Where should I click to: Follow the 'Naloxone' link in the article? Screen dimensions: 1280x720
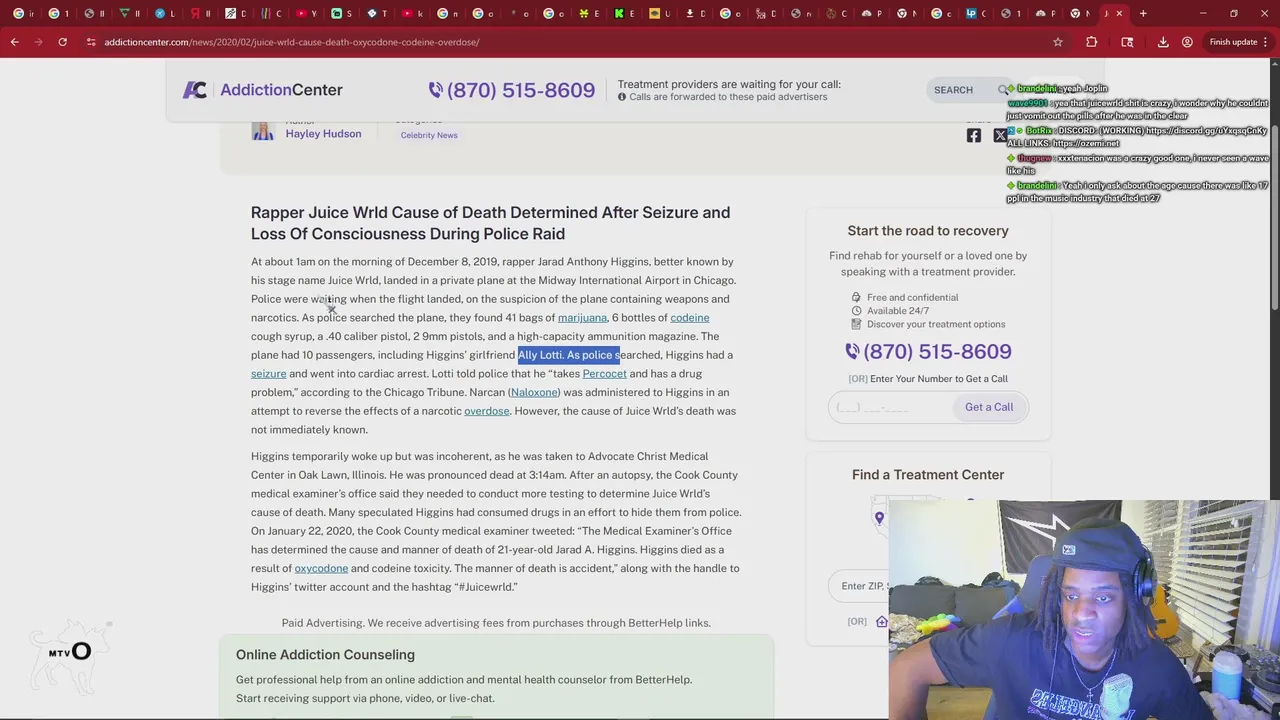tap(534, 393)
